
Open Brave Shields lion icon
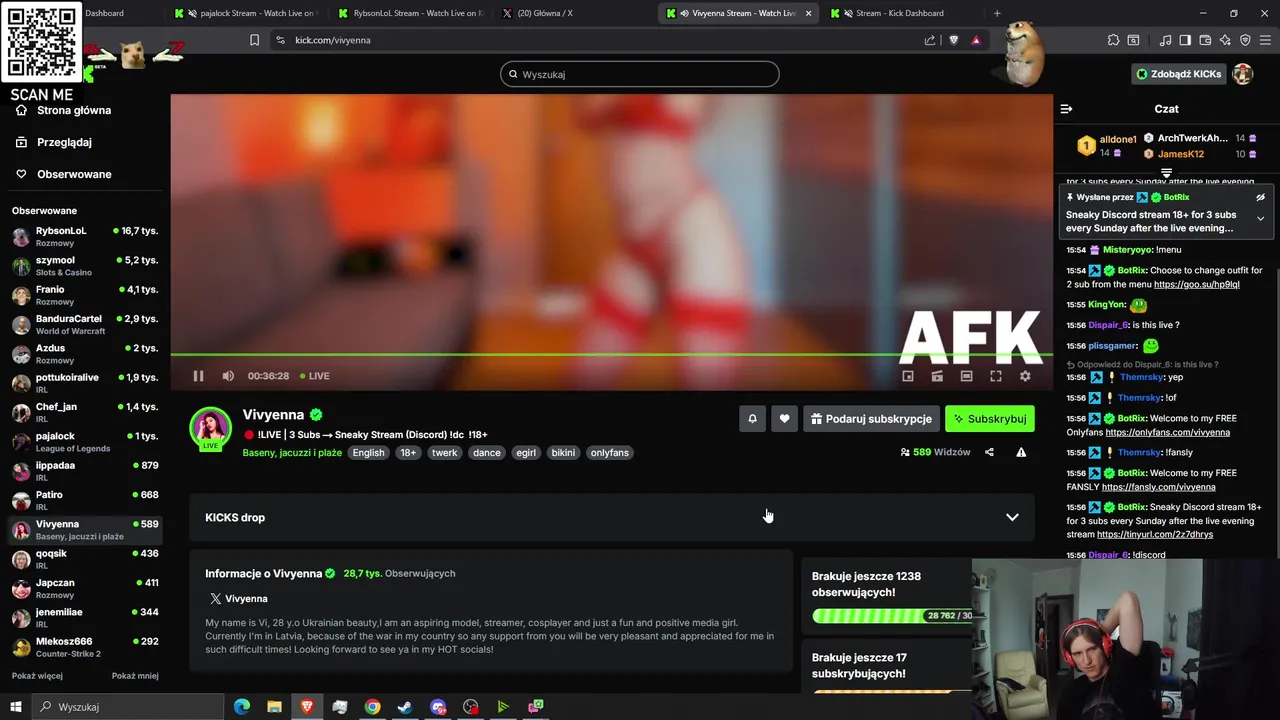(x=953, y=40)
